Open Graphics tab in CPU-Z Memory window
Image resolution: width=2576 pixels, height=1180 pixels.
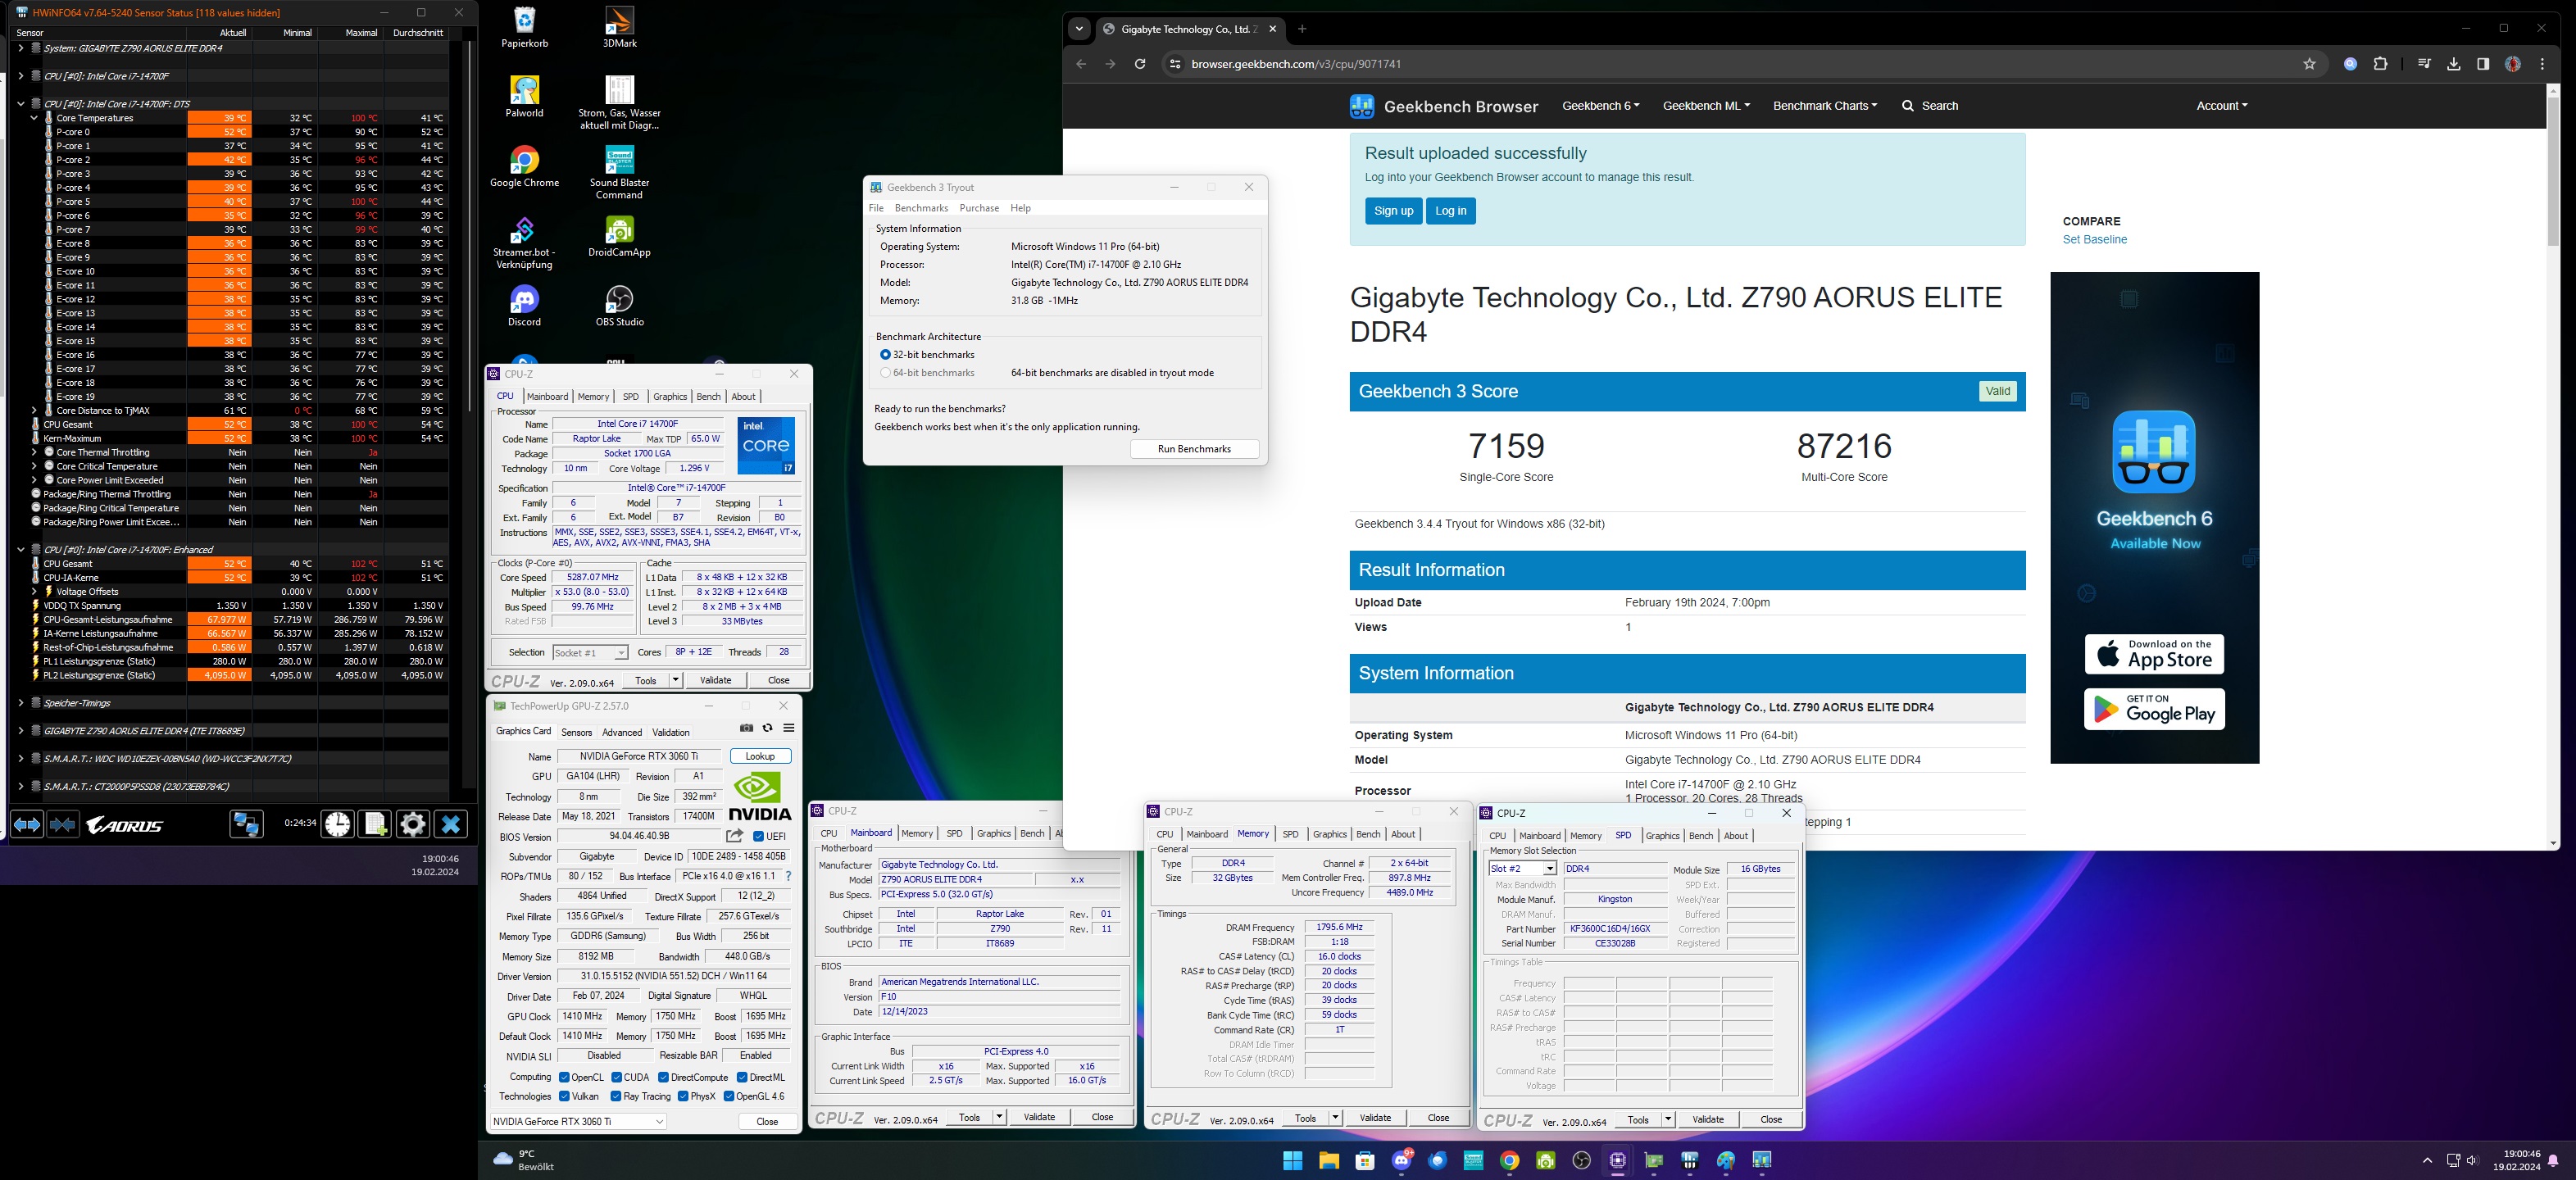[1330, 834]
